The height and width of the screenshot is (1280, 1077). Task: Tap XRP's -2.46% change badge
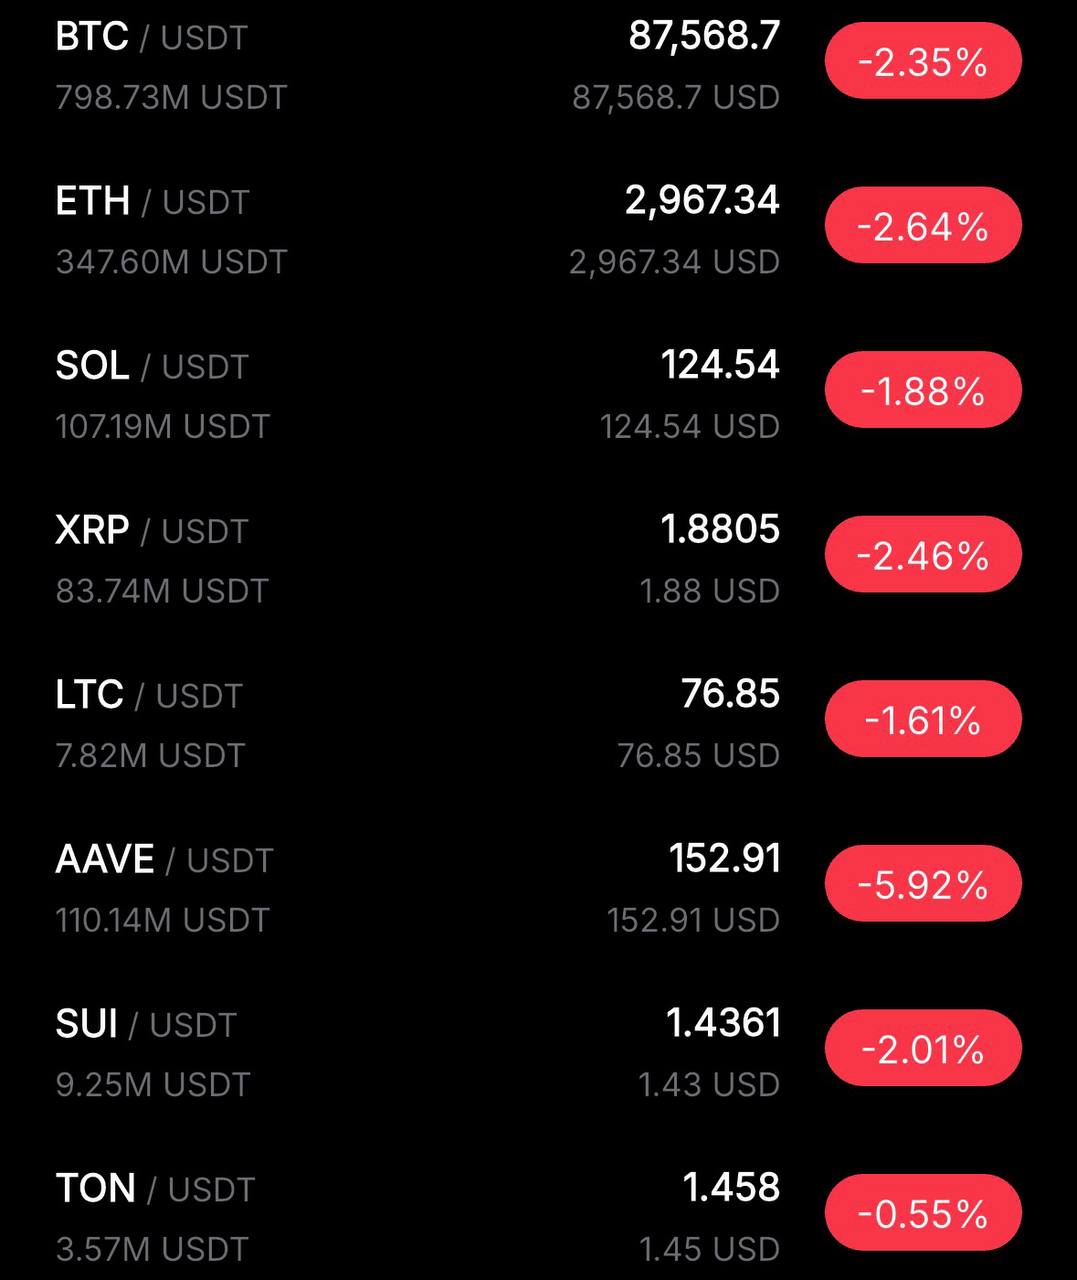tap(922, 555)
